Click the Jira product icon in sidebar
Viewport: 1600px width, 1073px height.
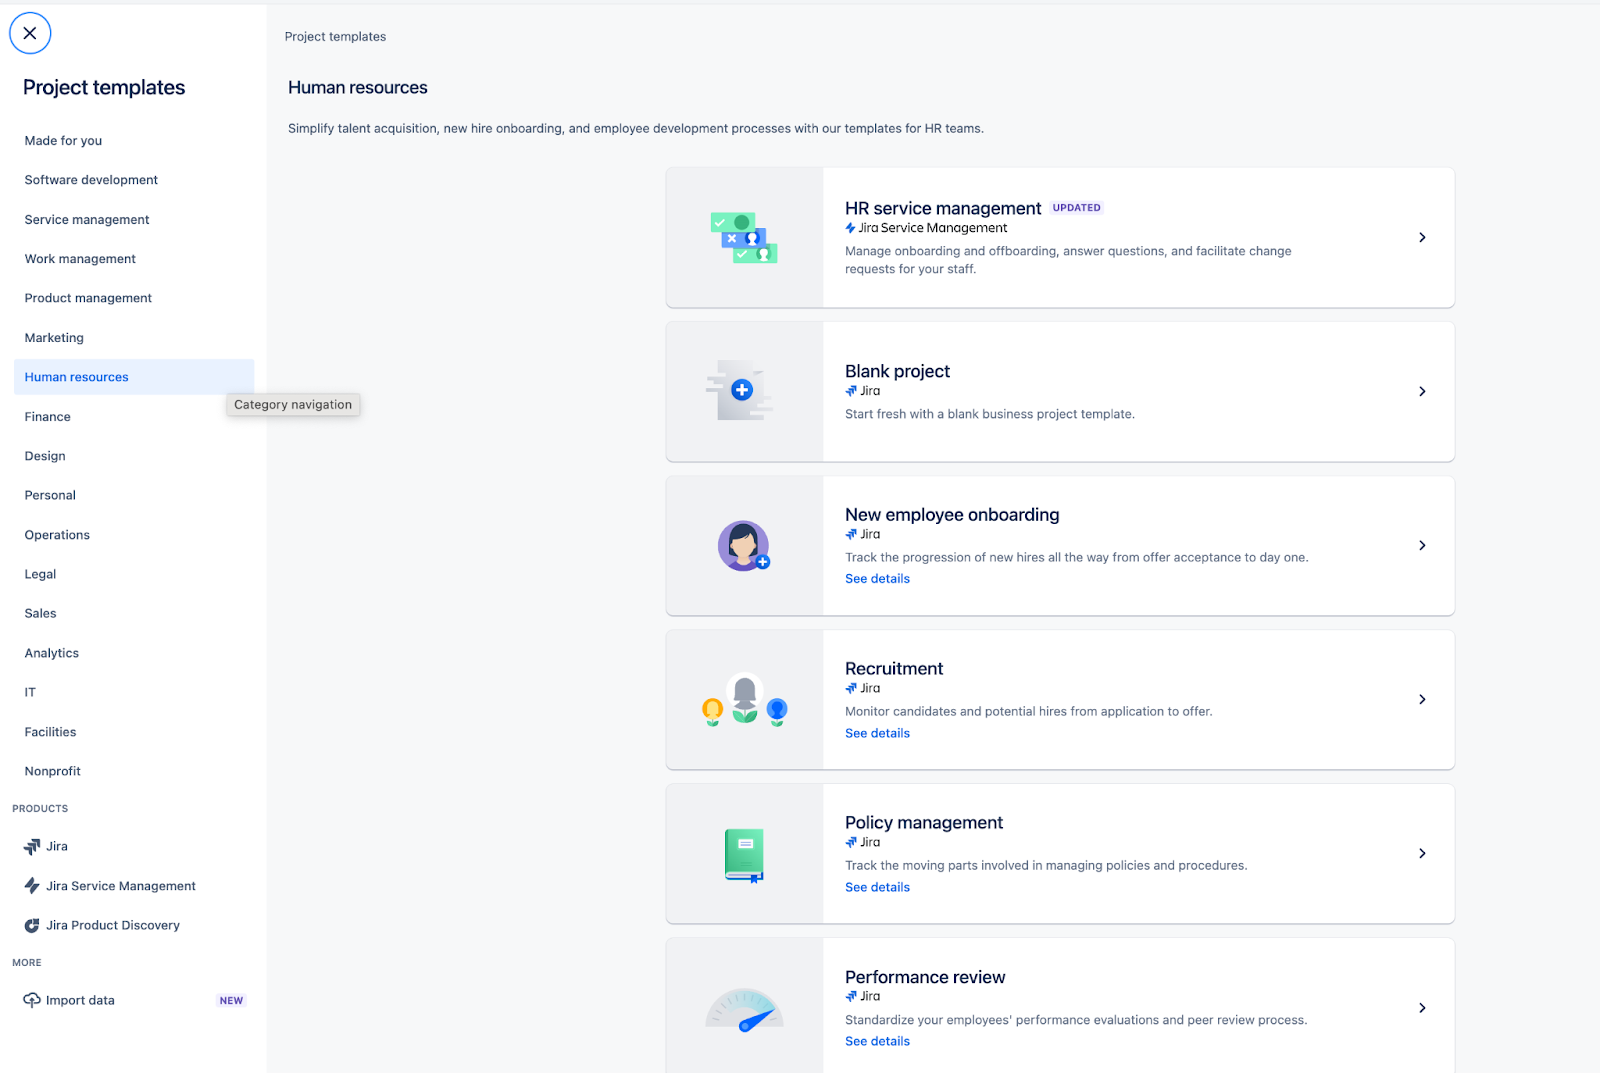click(x=32, y=847)
